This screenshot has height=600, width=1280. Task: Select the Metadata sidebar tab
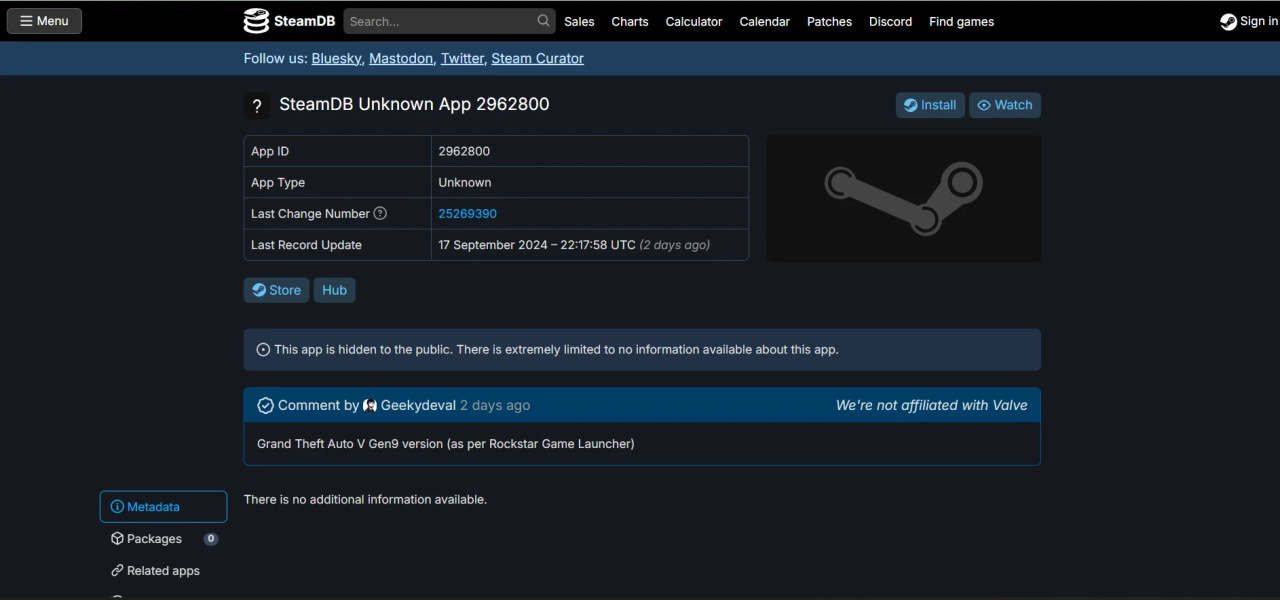pos(163,507)
